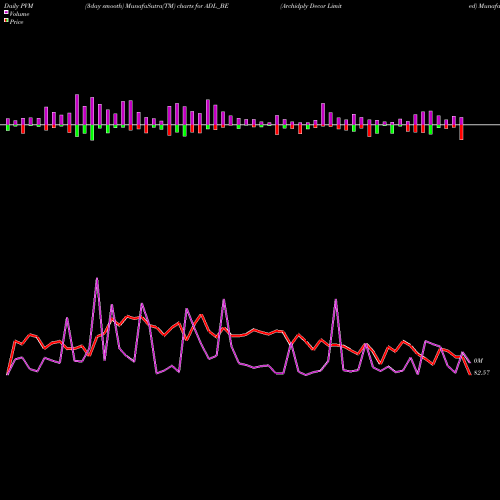The image size is (500, 500).
Task: Click the tallest magenta volume line peak
Action: pyautogui.click(x=97, y=279)
